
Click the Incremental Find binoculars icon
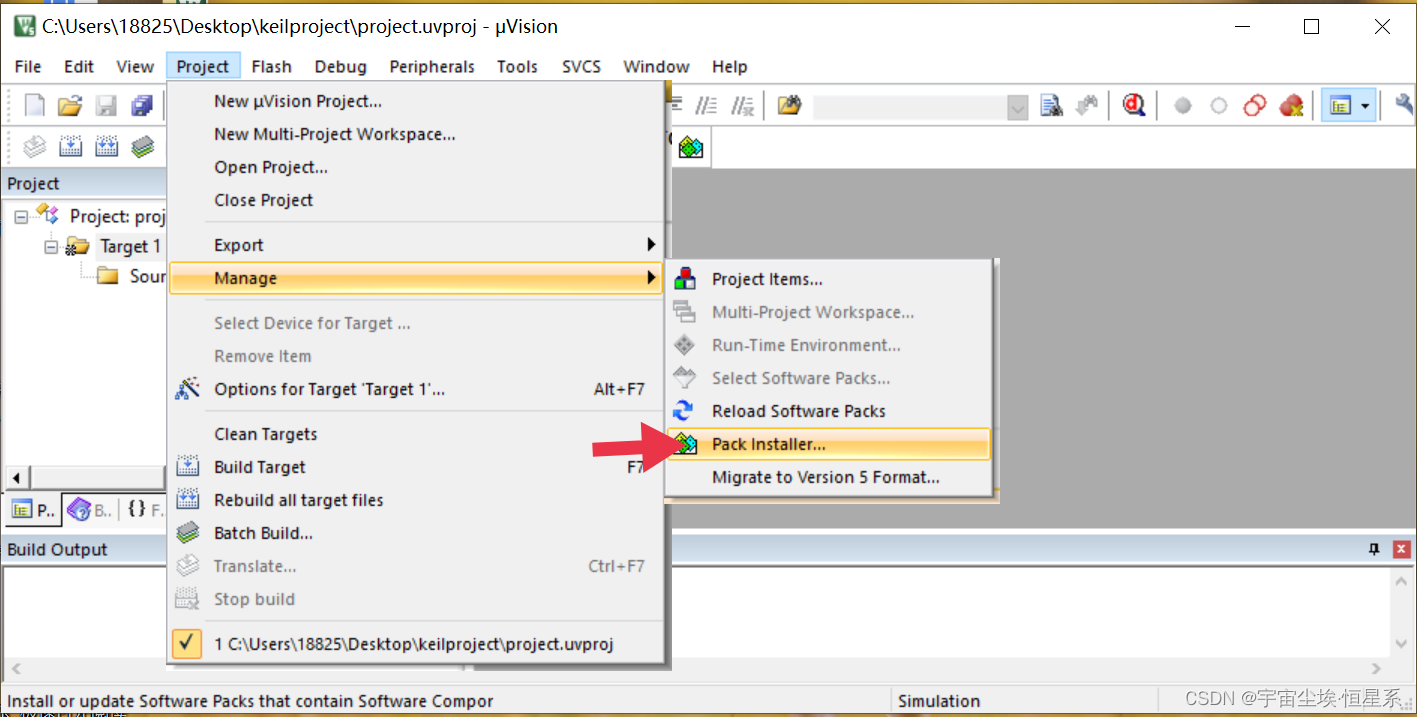coord(1087,105)
